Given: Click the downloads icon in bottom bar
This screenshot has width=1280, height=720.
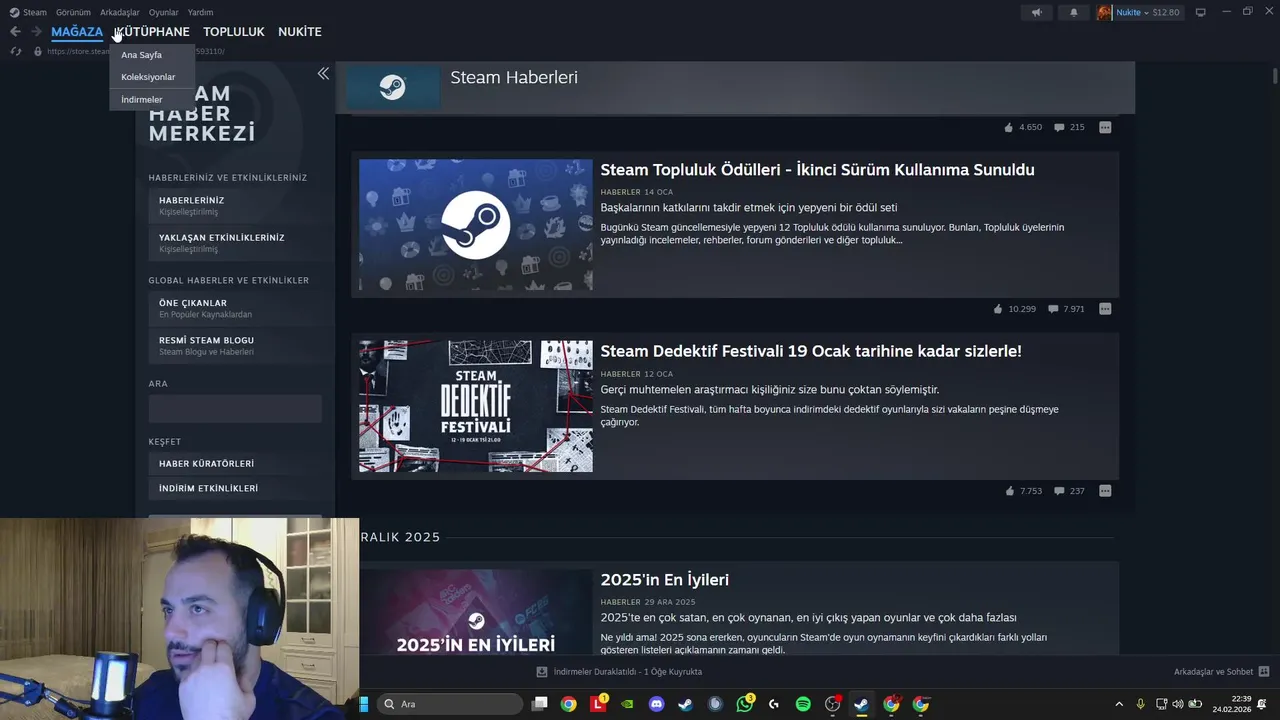Looking at the screenshot, I should click(x=542, y=672).
